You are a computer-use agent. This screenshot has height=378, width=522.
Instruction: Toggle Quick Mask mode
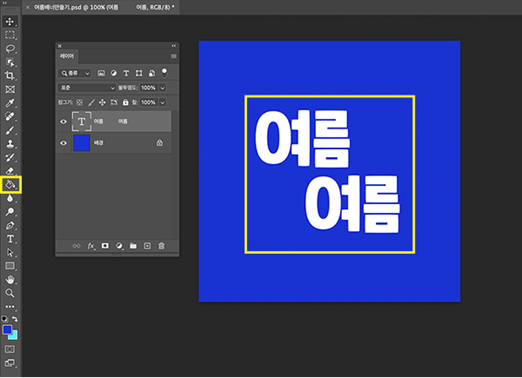[x=10, y=349]
